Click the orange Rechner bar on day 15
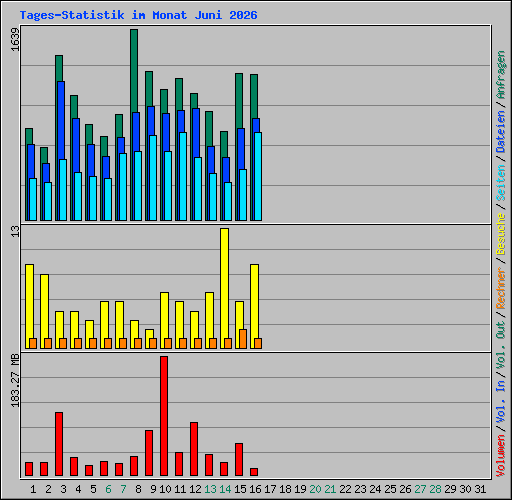Viewport: 512px width, 500px height. pyautogui.click(x=243, y=339)
